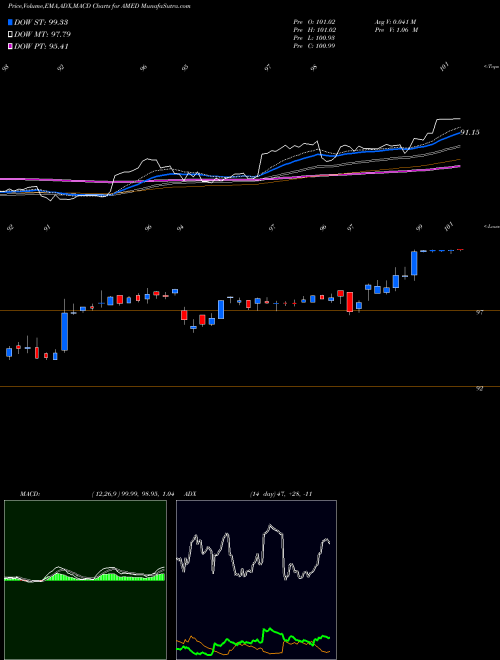Select the 'DOW ST: 99.33' legend label

[41, 23]
